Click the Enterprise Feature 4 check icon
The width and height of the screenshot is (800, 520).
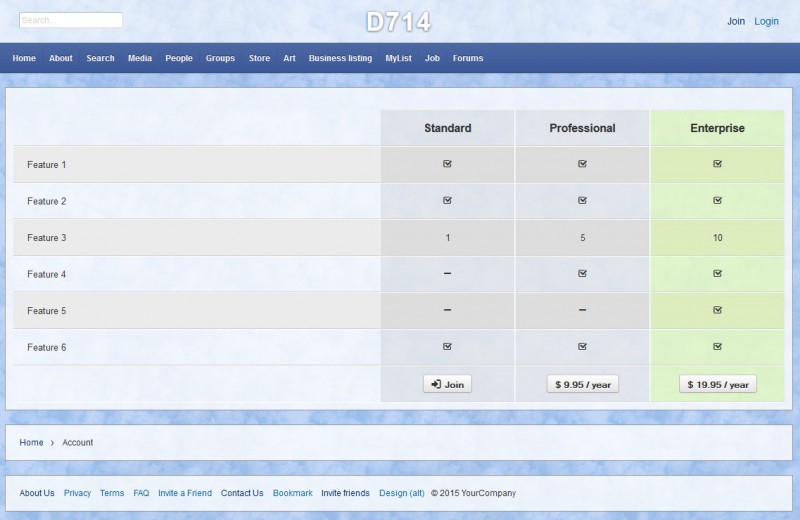pos(717,274)
